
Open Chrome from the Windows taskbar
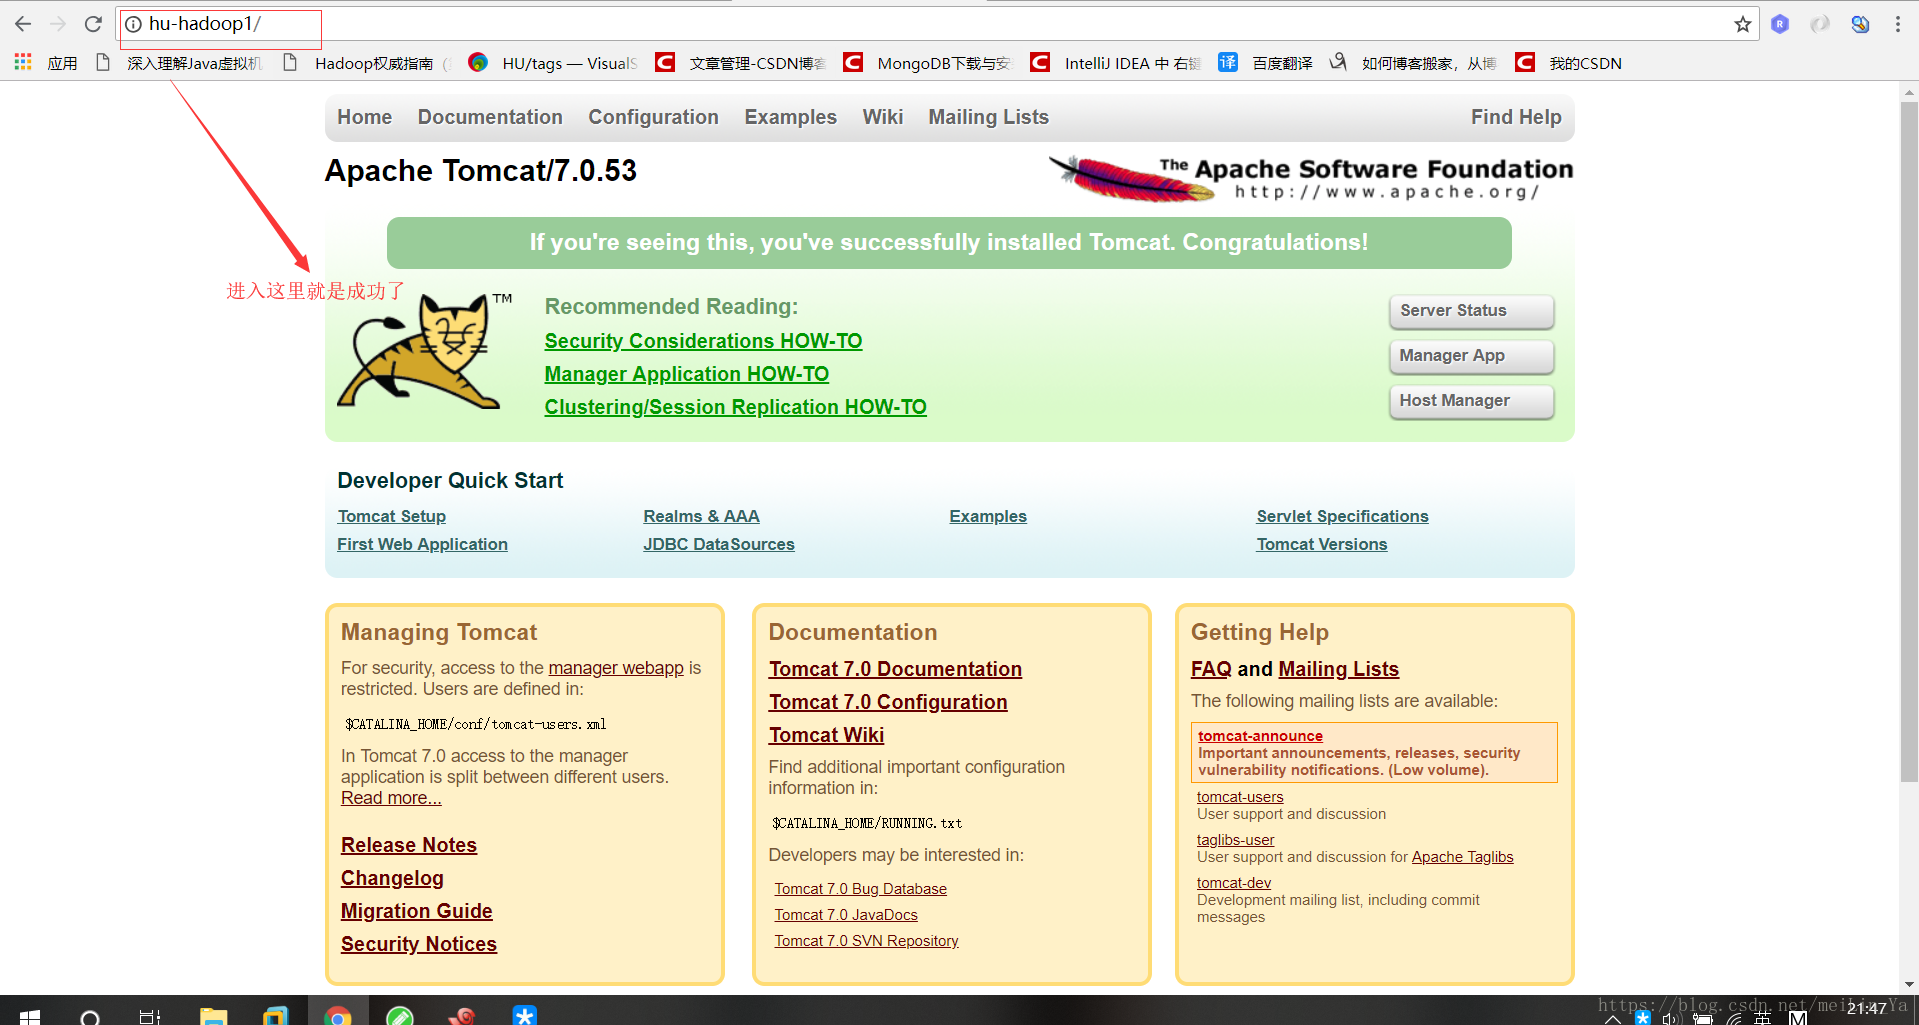click(x=338, y=1015)
